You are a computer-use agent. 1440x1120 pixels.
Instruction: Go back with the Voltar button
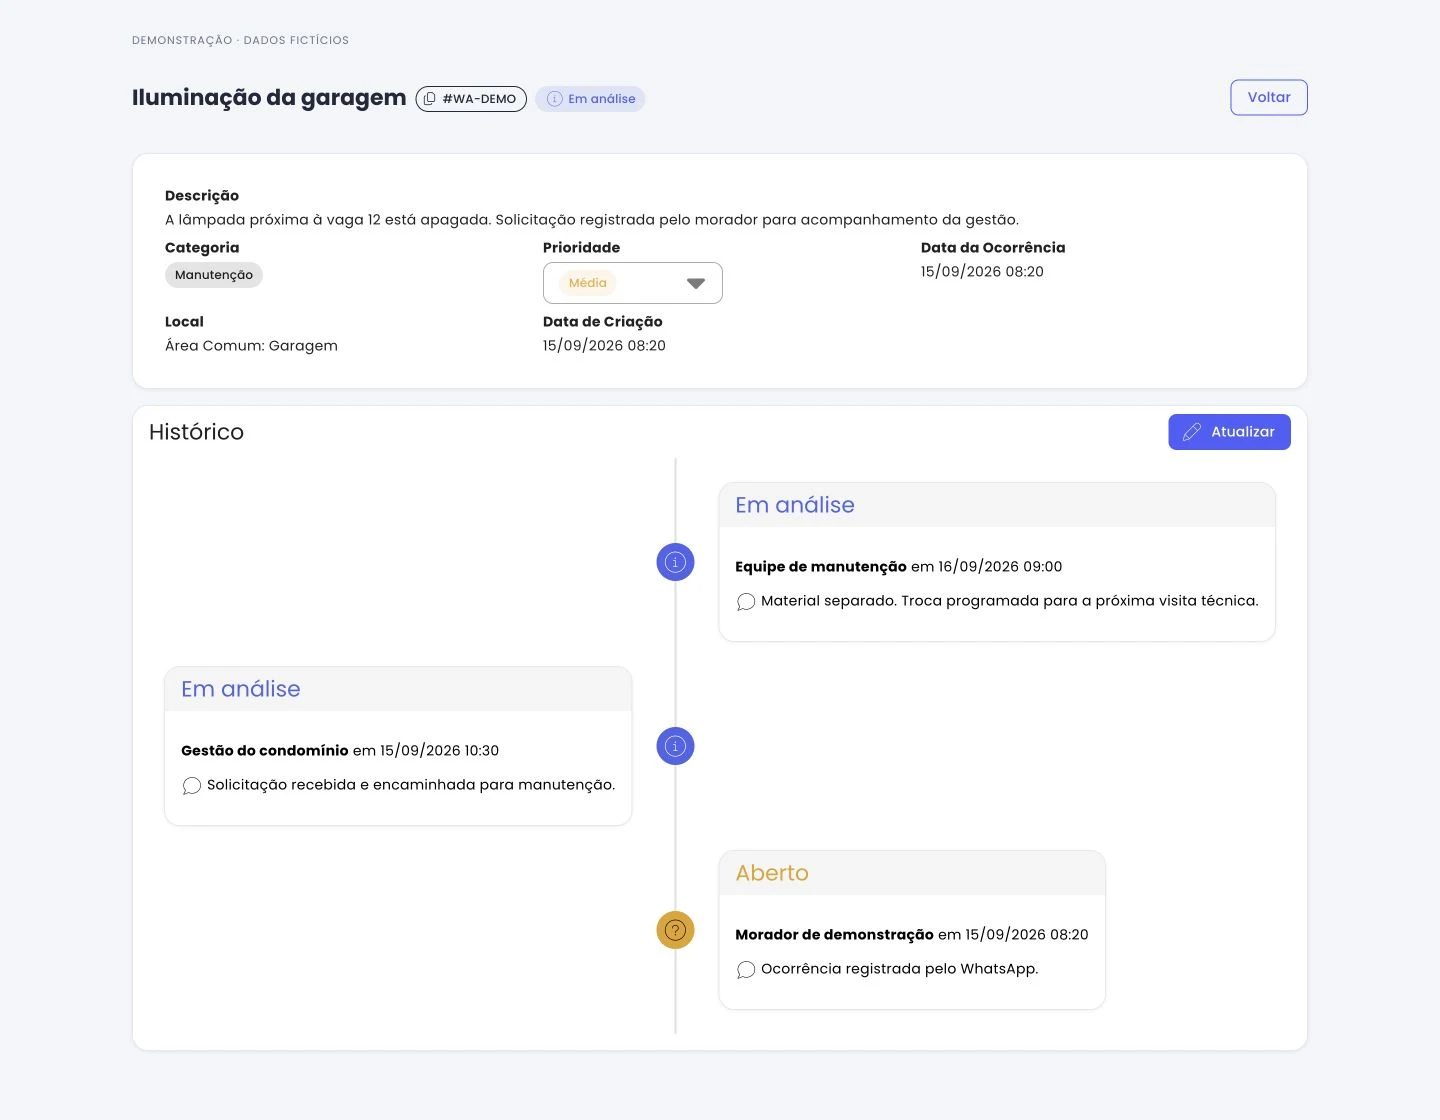[1269, 97]
